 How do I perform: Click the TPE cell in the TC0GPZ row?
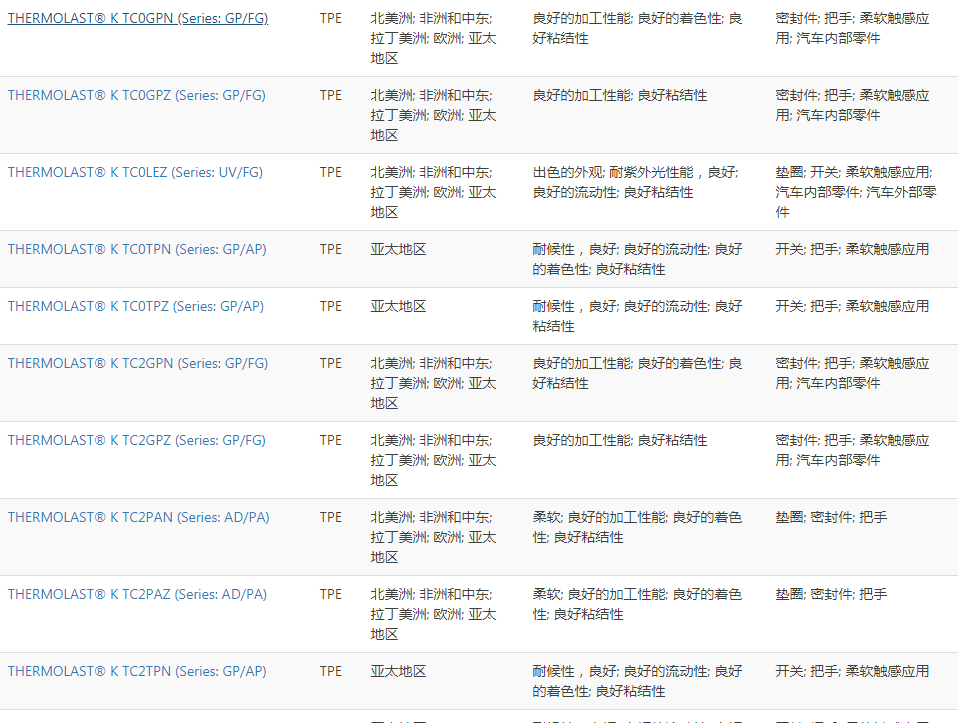coord(331,95)
